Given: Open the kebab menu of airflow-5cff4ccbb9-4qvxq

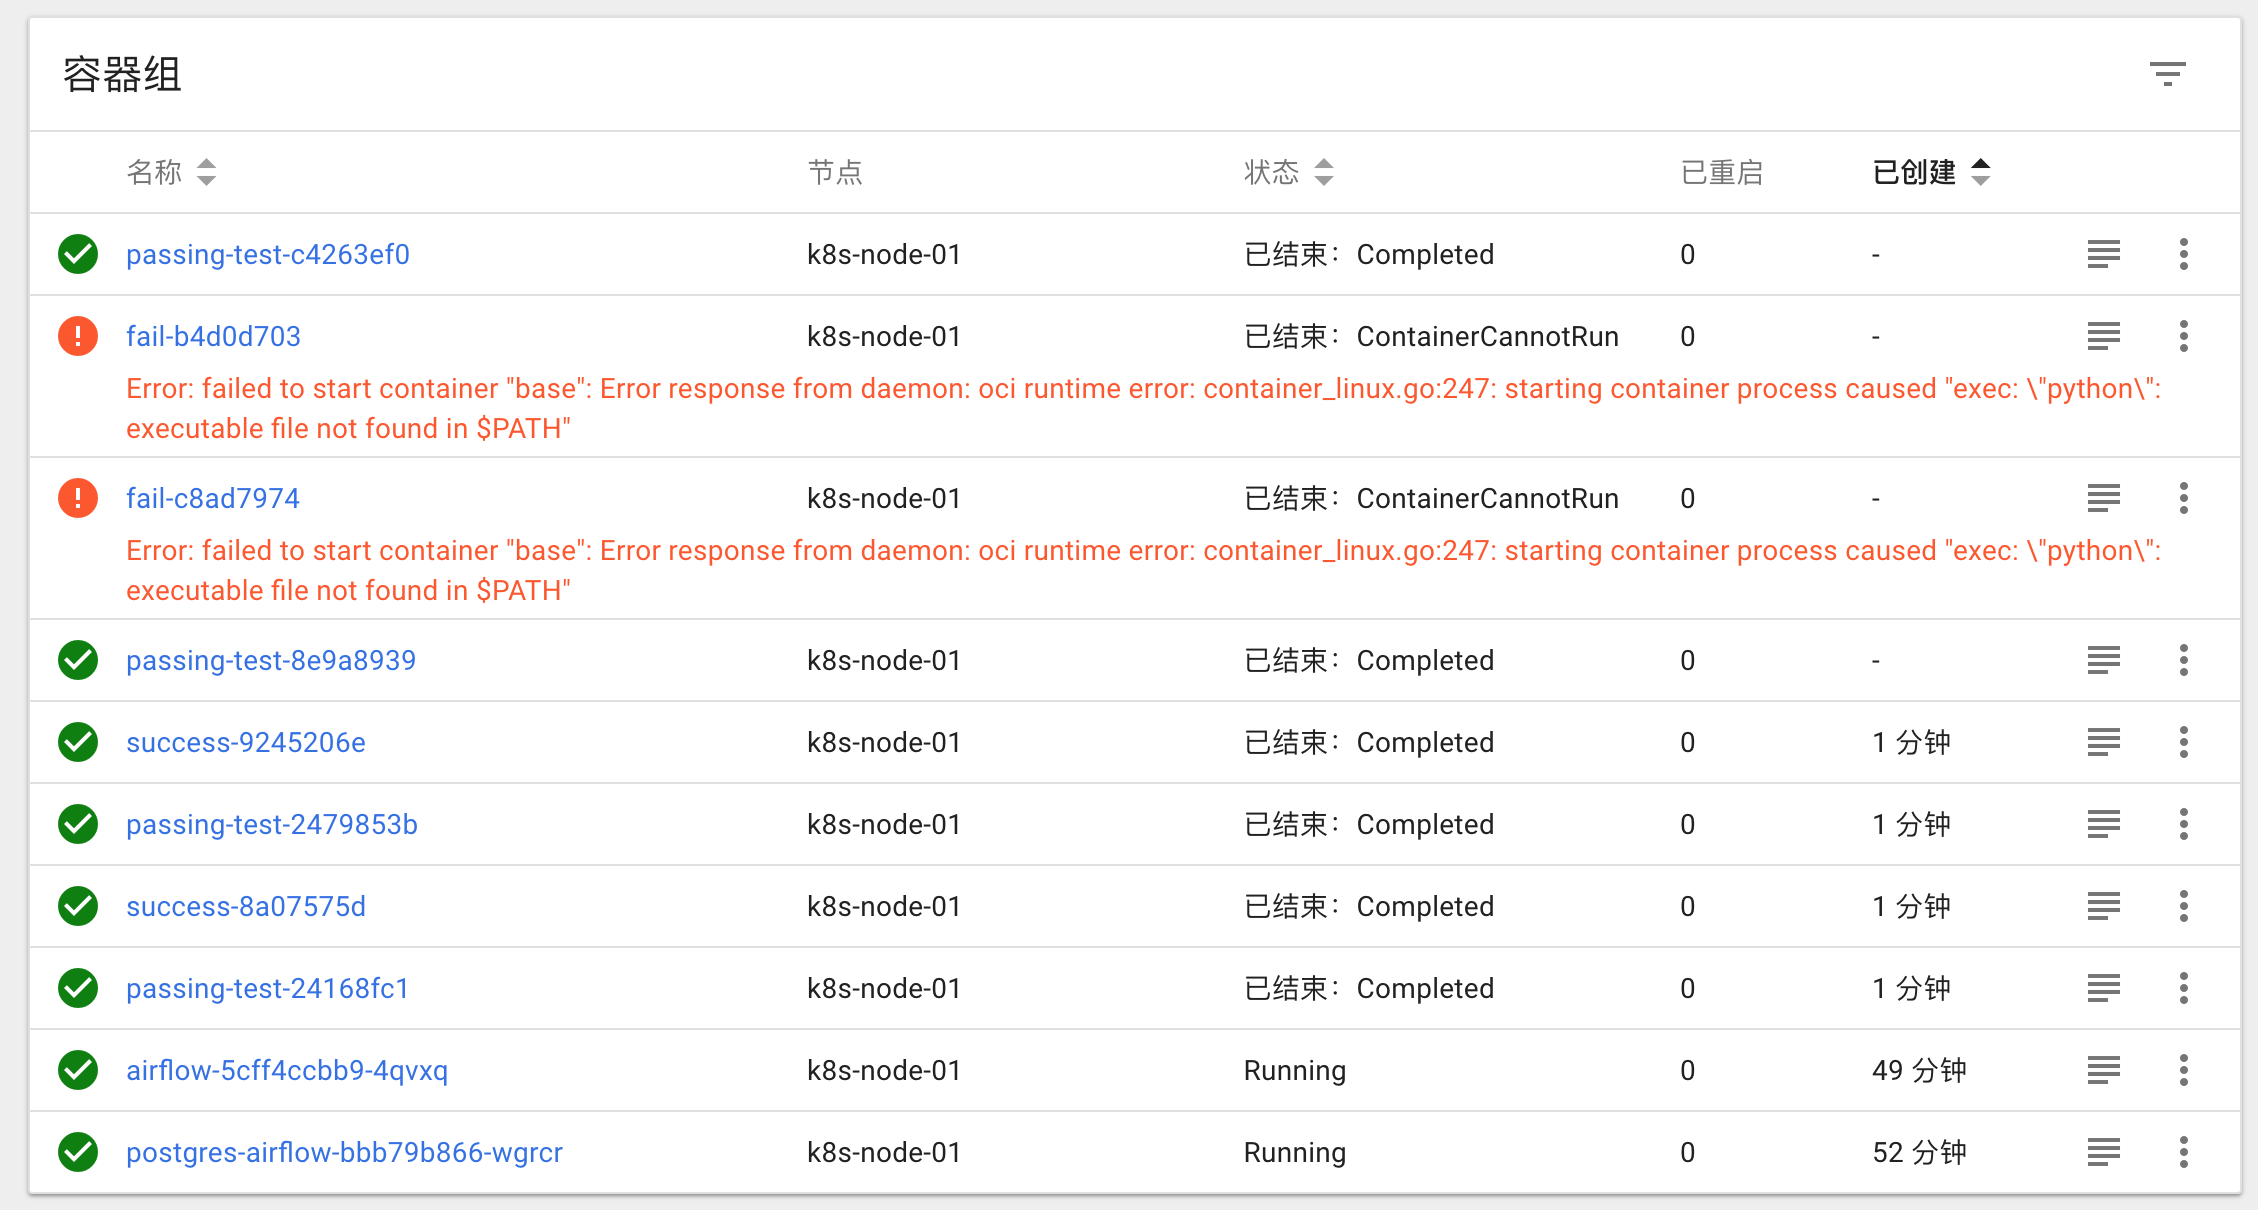Looking at the screenshot, I should [2184, 1070].
